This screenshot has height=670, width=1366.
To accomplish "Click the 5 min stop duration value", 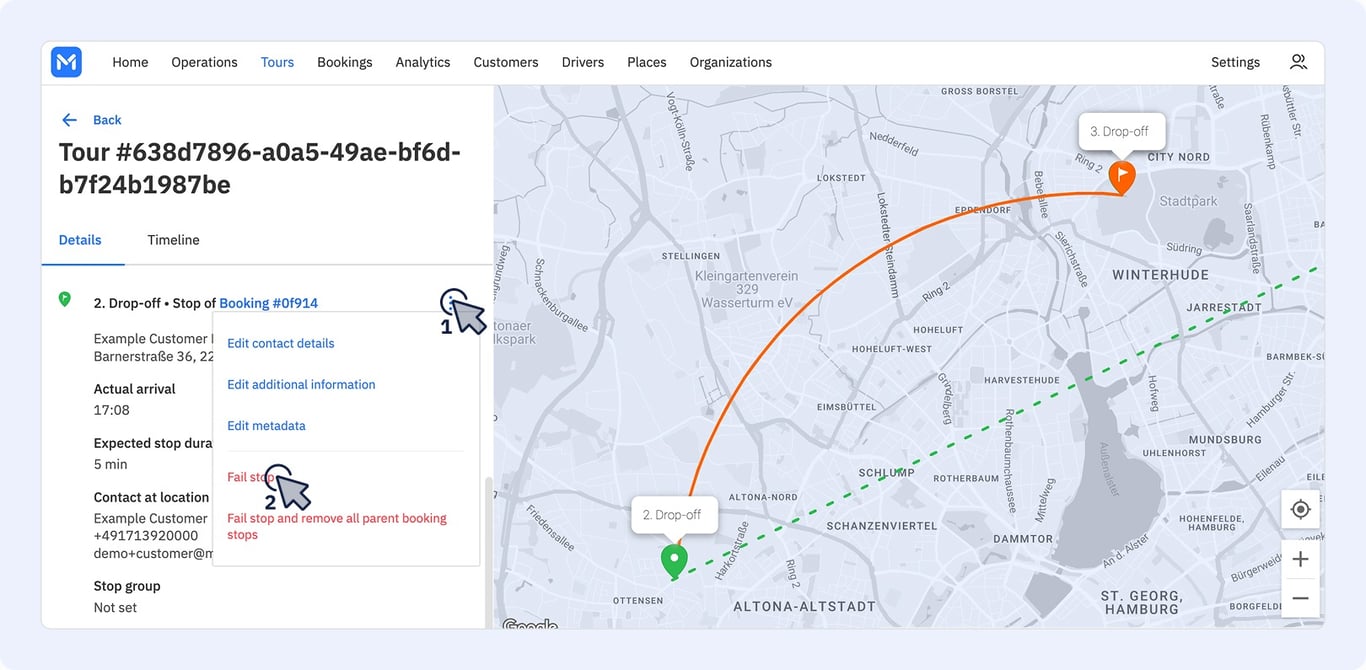I will tap(111, 464).
